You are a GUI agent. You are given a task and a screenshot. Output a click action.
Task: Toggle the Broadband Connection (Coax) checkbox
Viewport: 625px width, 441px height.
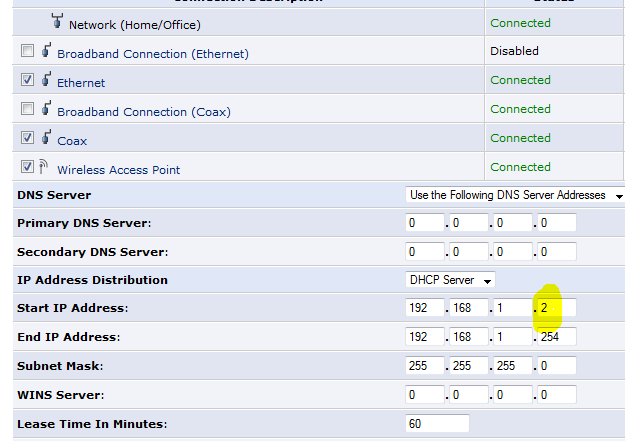click(x=27, y=108)
